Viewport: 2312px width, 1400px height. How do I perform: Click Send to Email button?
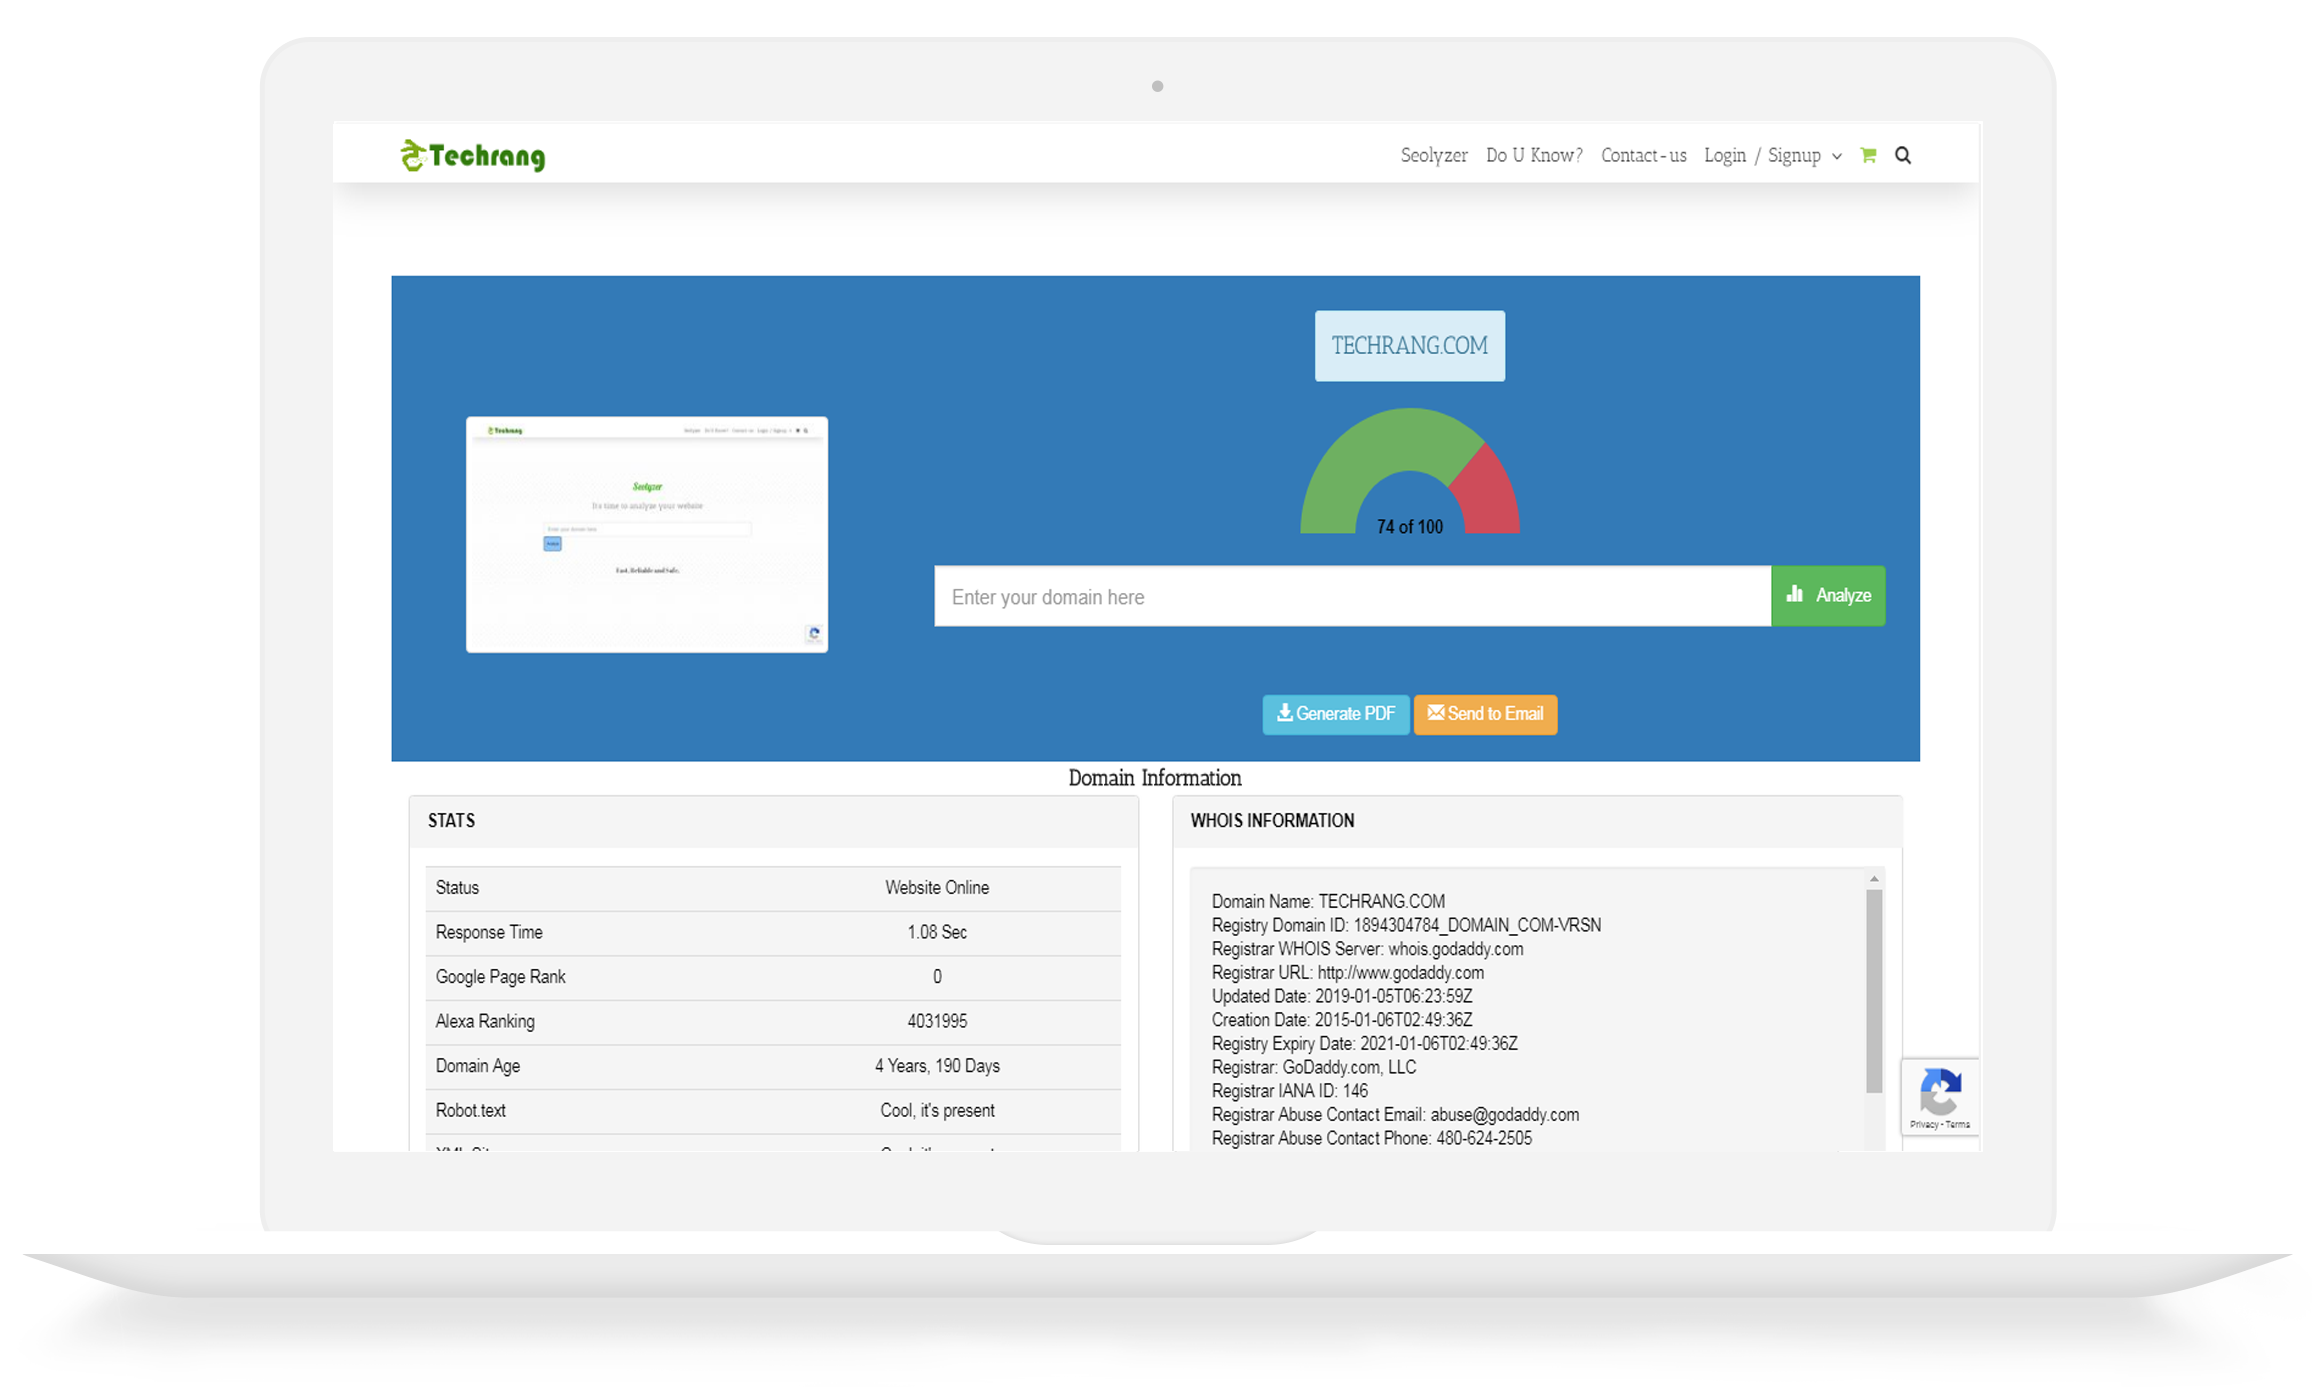1485,714
